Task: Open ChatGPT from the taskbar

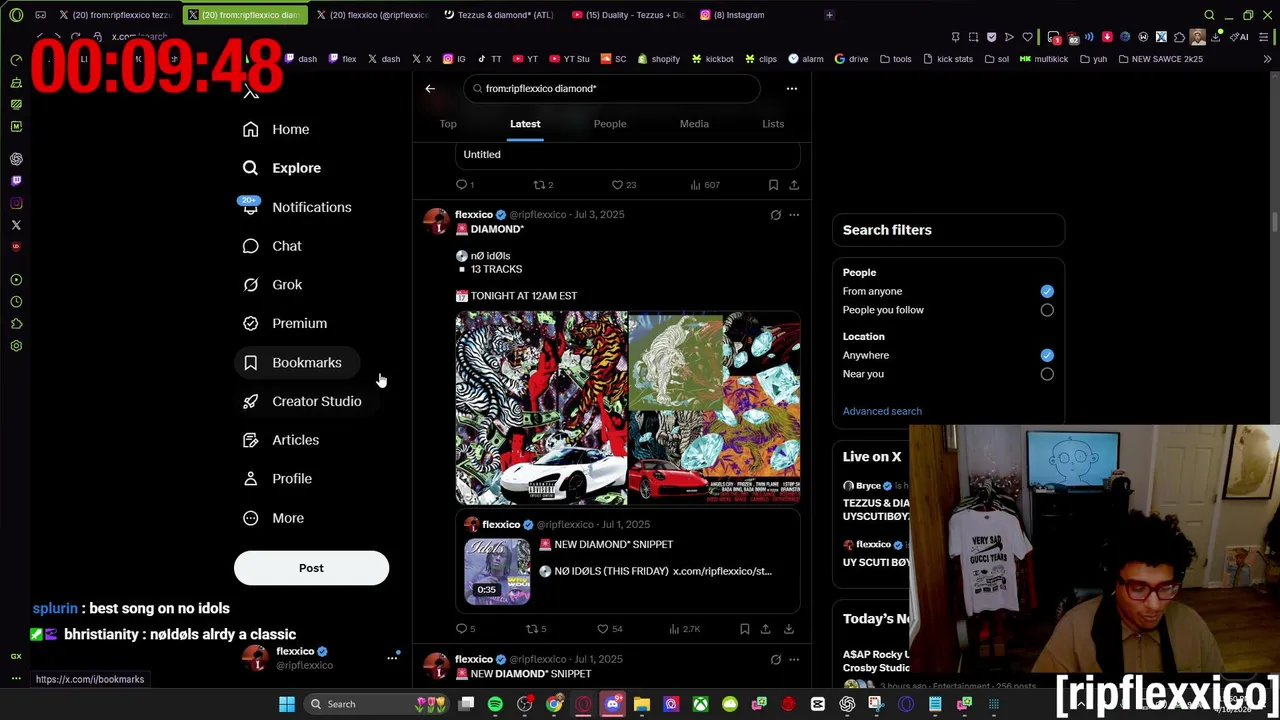Action: [x=847, y=704]
